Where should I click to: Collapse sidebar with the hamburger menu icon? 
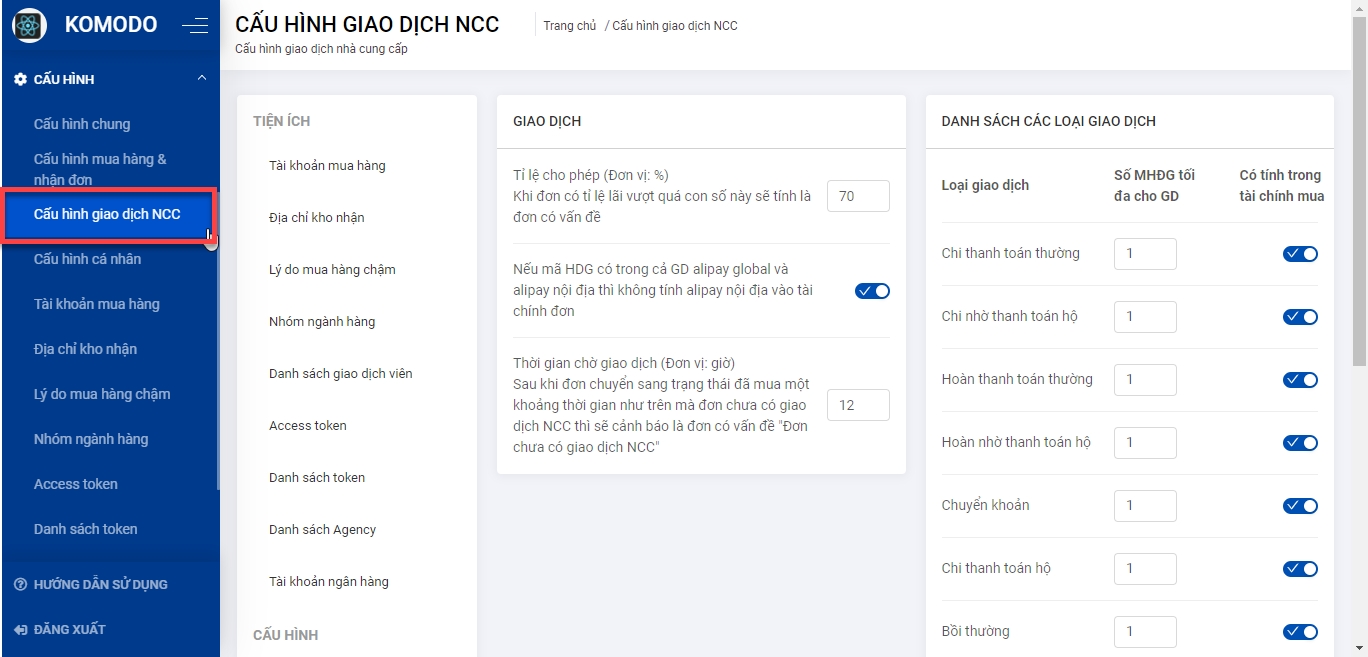[x=195, y=26]
